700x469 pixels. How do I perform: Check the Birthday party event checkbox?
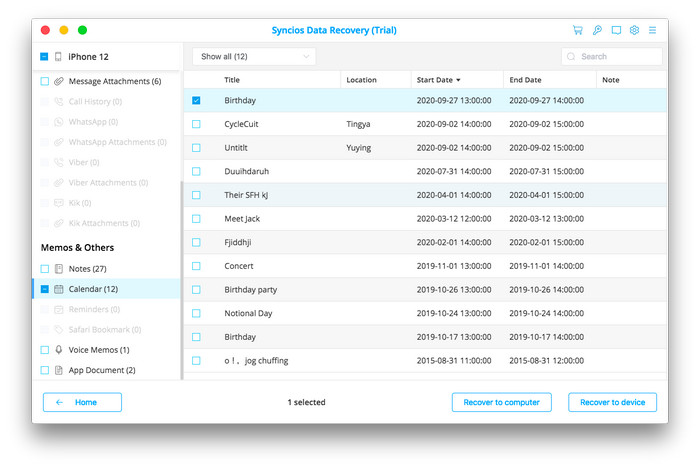pyautogui.click(x=196, y=290)
